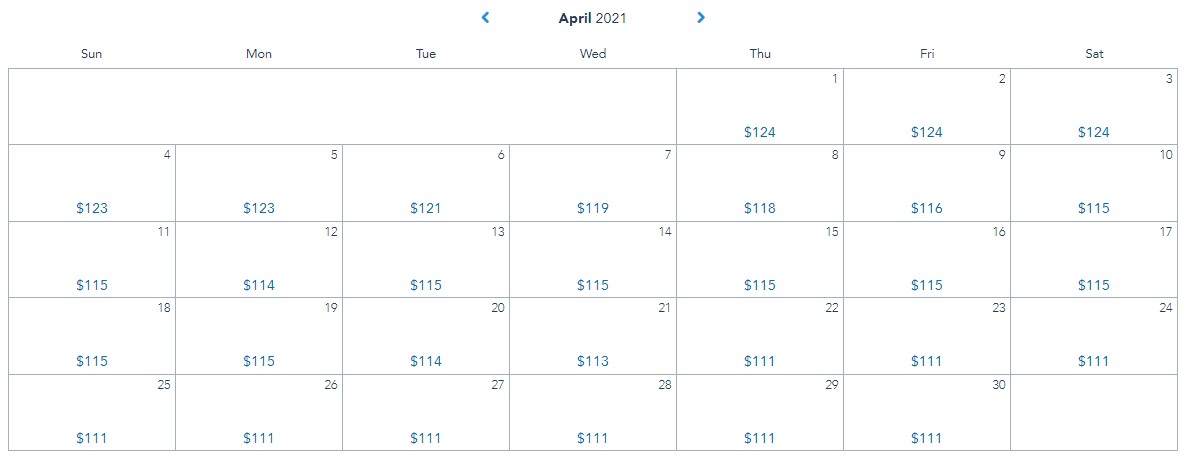Advance to next month using right chevron
The width and height of the screenshot is (1187, 459).
(701, 17)
